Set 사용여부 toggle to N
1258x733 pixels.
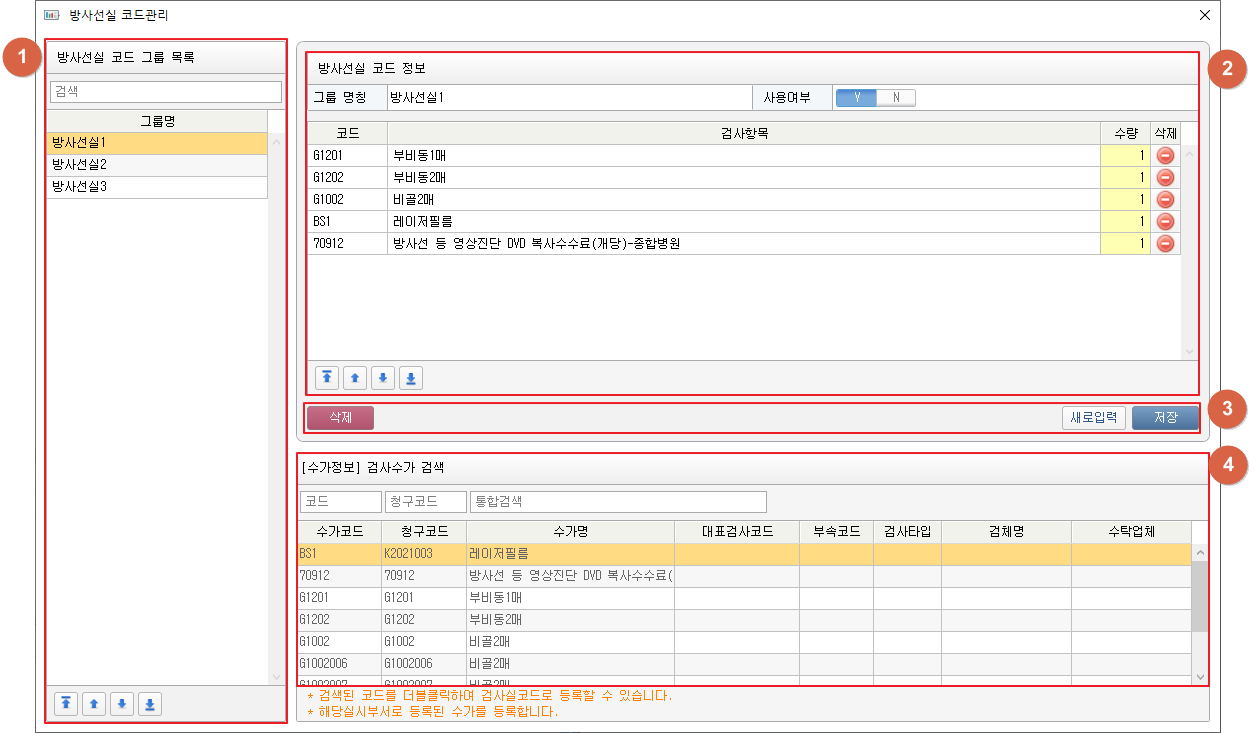click(x=896, y=97)
